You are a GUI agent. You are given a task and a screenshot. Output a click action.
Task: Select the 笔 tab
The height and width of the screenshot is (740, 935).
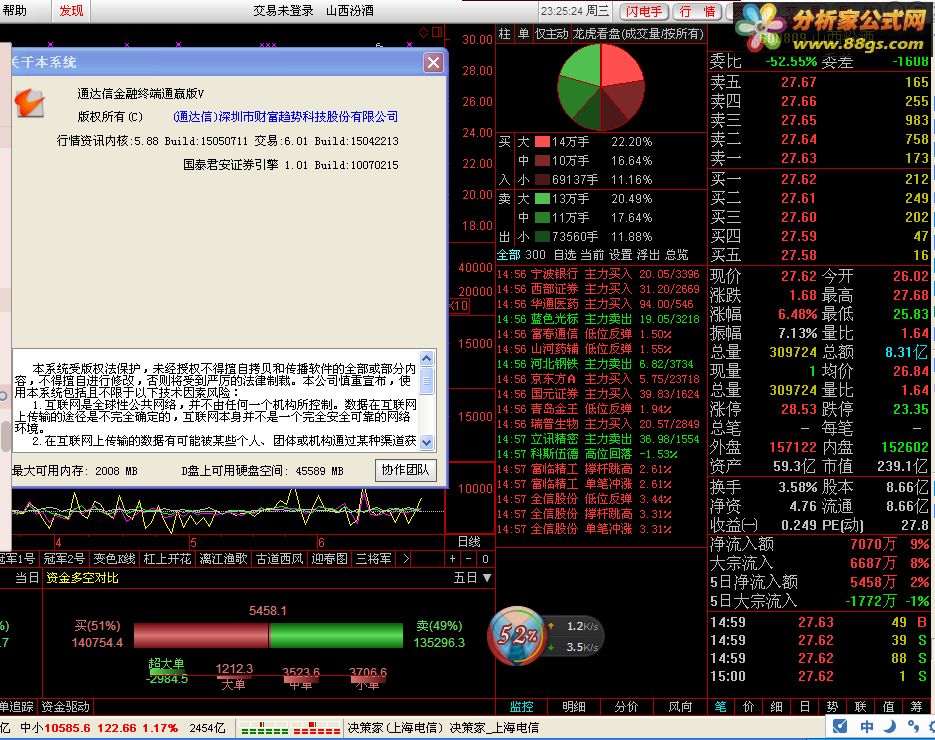[x=720, y=707]
